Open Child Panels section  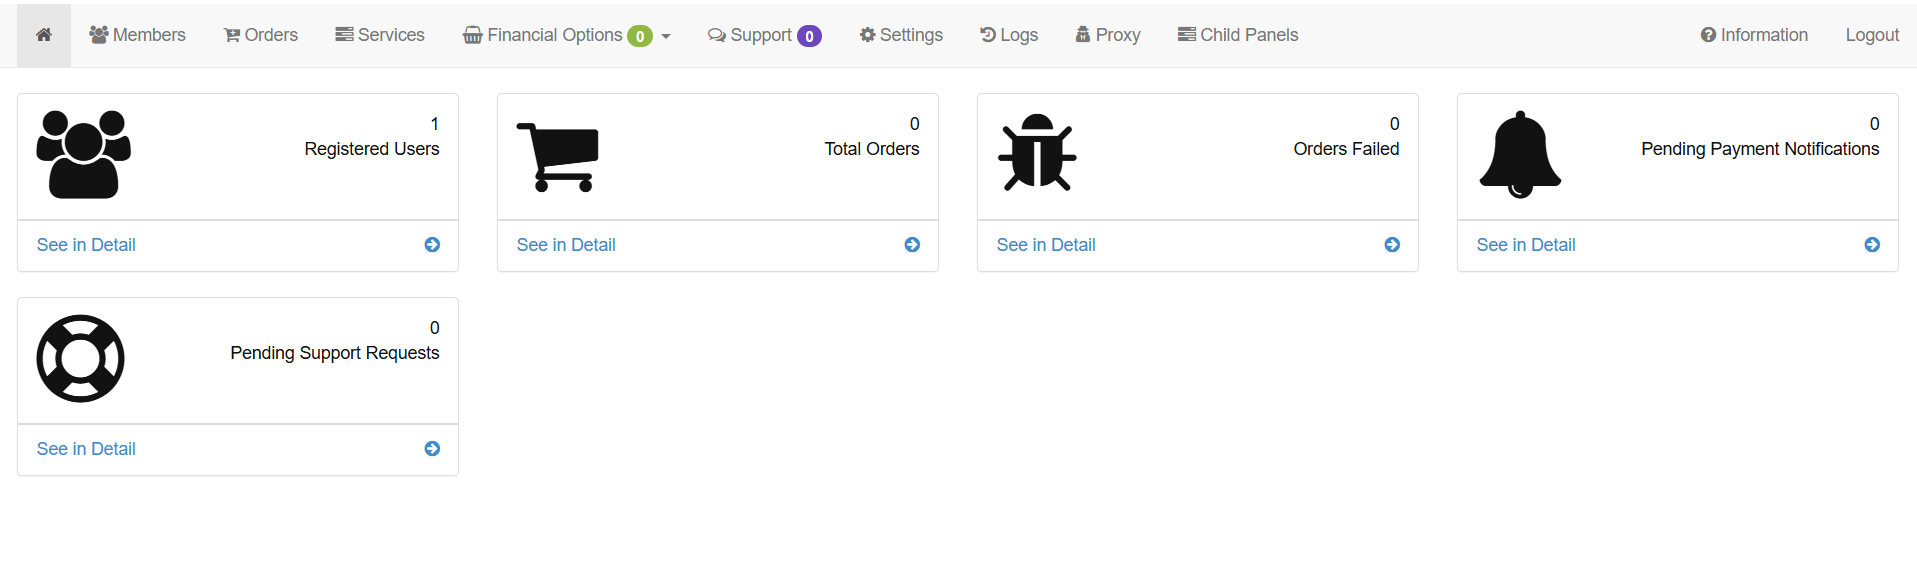coord(1238,35)
